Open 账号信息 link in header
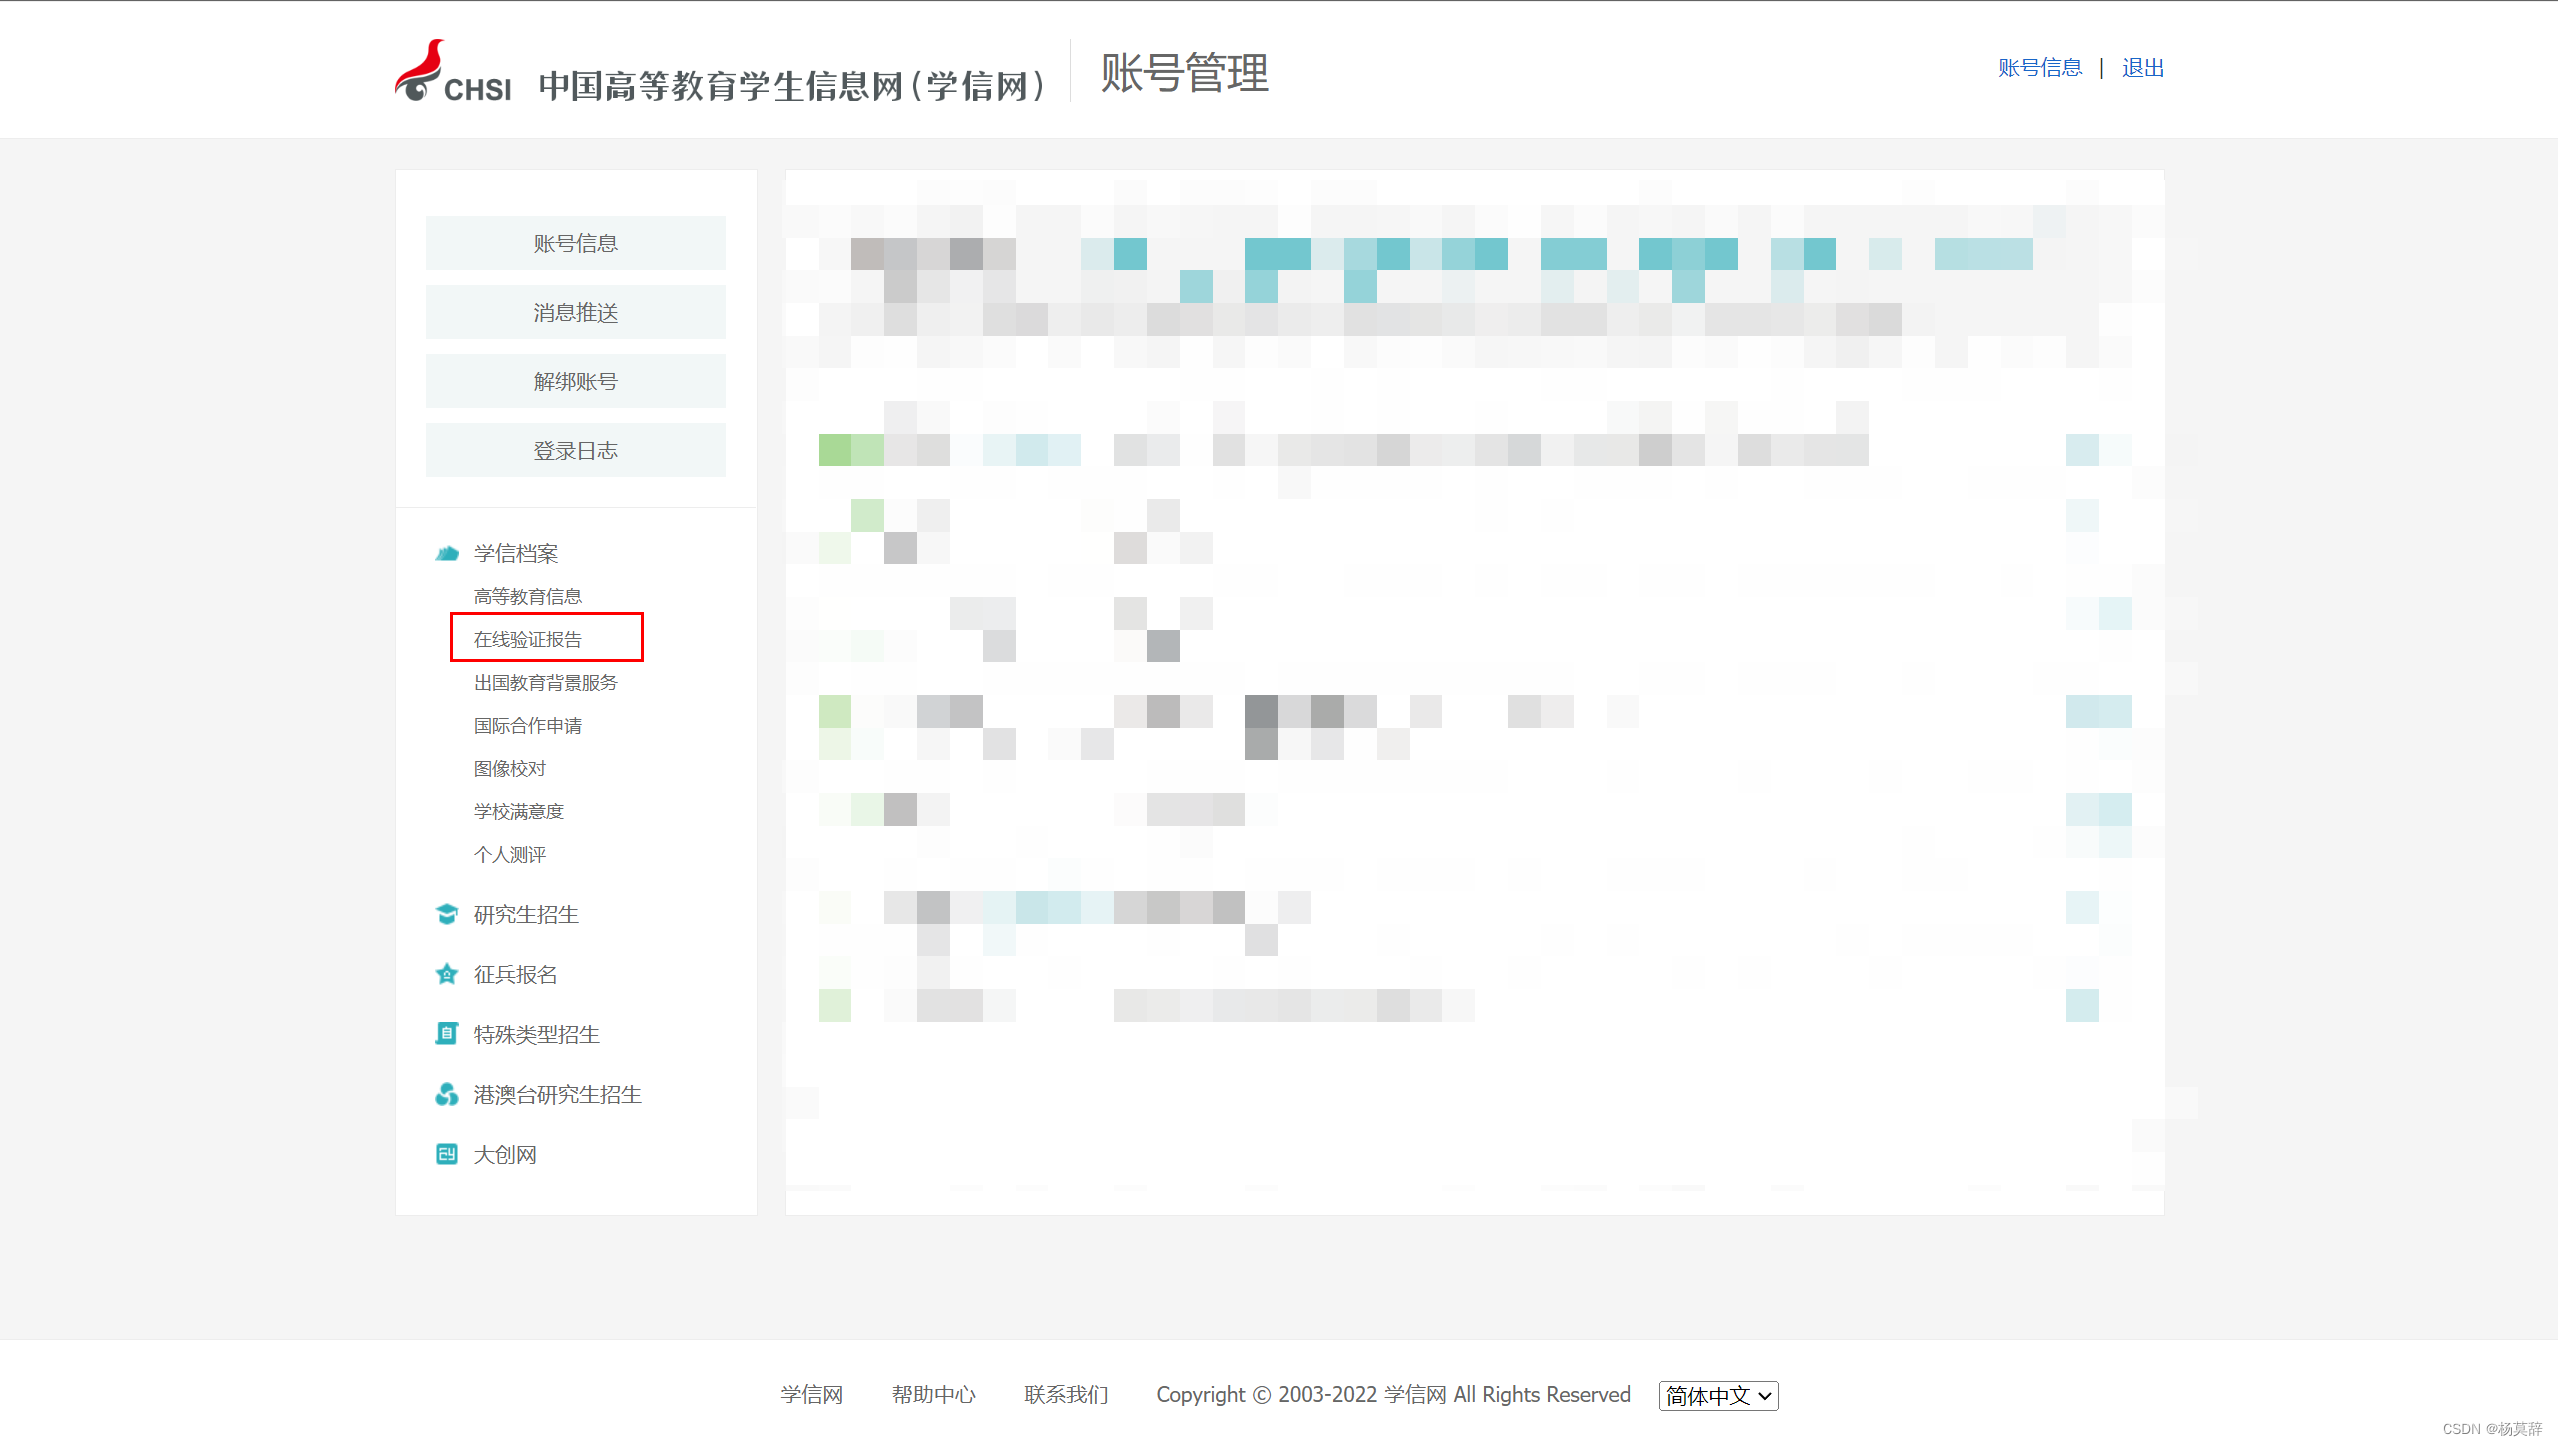Image resolution: width=2558 pixels, height=1446 pixels. pos(2040,68)
